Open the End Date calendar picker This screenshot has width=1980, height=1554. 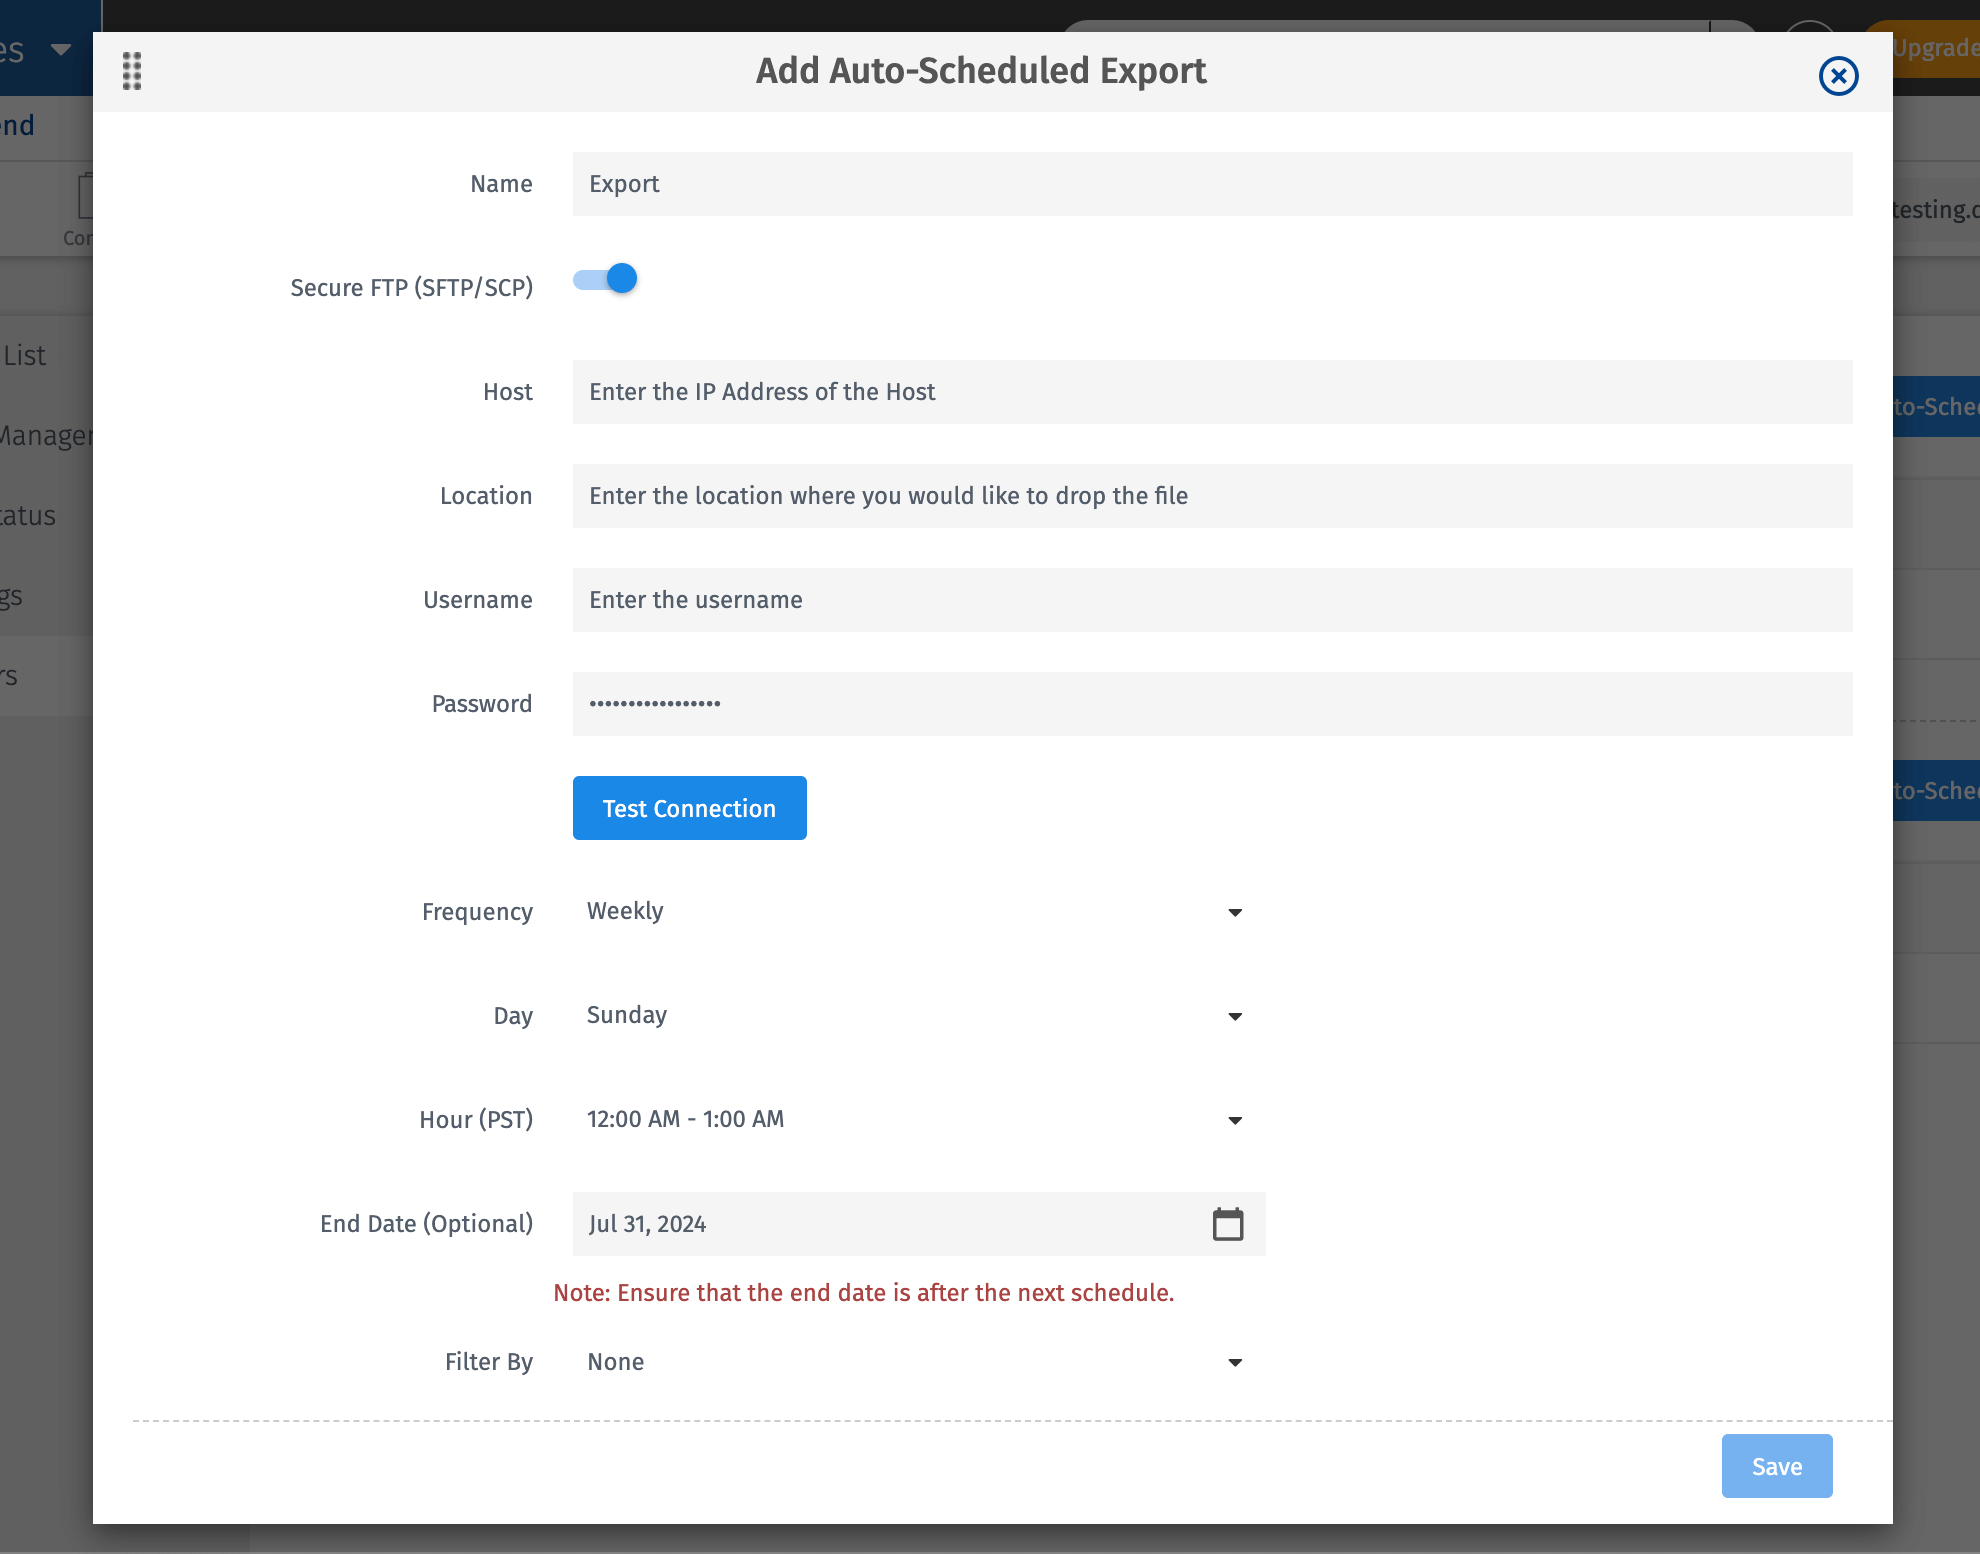[1227, 1224]
